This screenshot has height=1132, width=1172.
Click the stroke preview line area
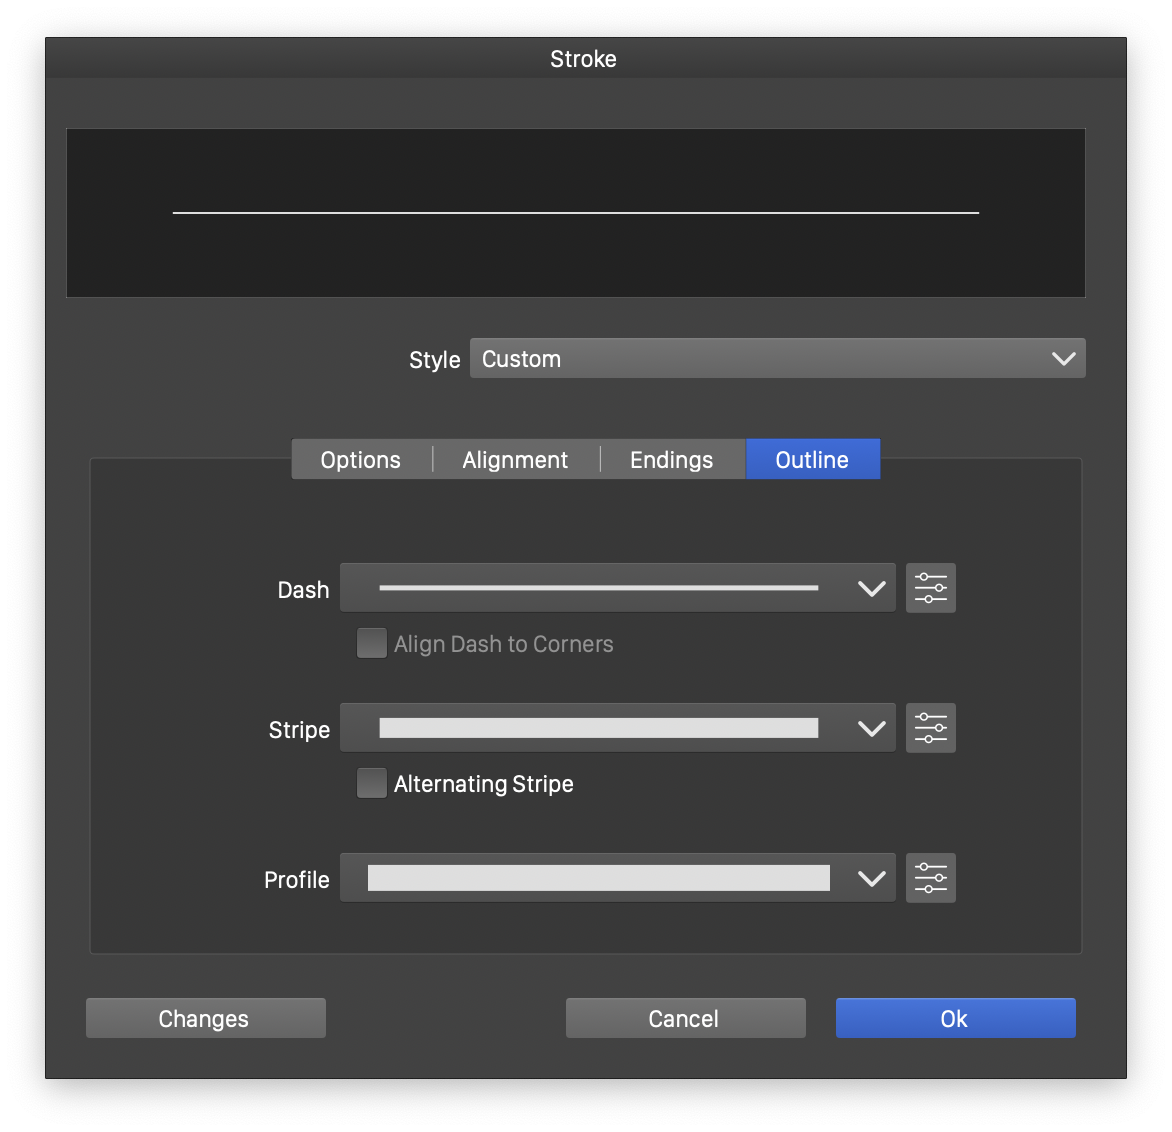(x=575, y=213)
